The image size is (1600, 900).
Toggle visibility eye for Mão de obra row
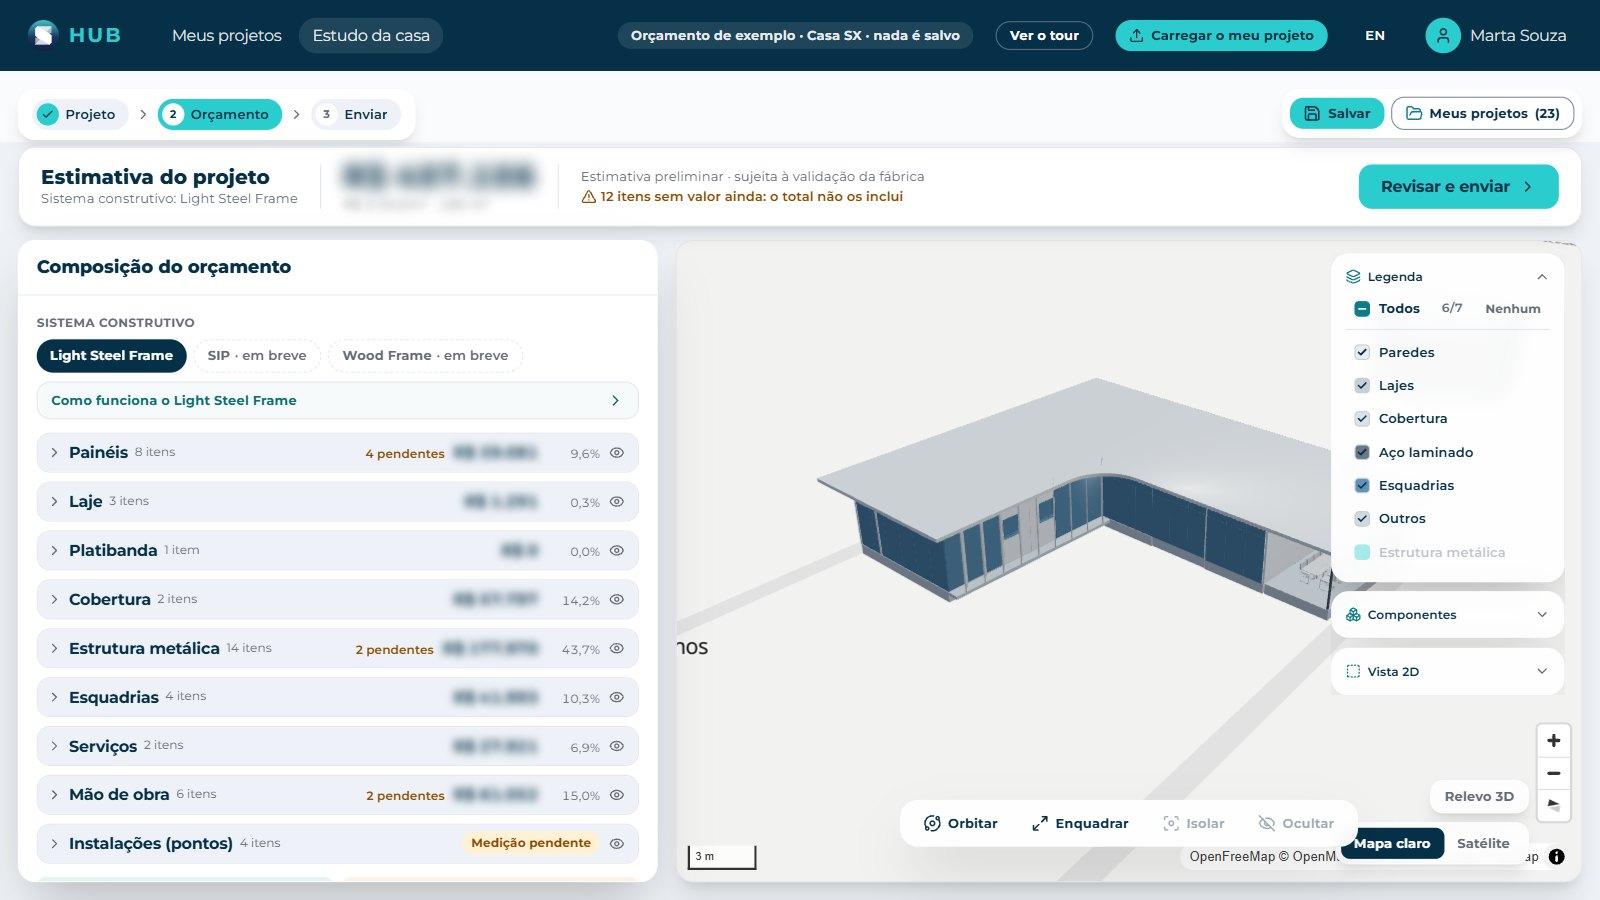pyautogui.click(x=617, y=794)
